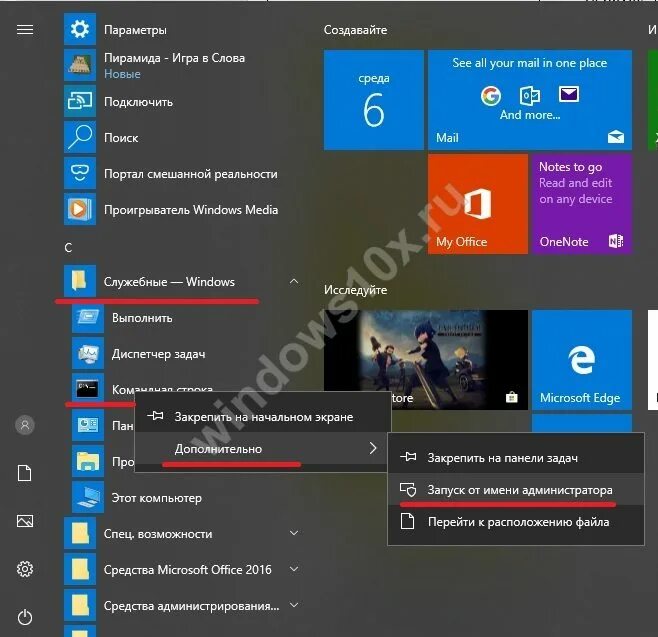Image resolution: width=658 pixels, height=637 pixels.
Task: Click the Новые text under Пирамида
Action: point(122,74)
